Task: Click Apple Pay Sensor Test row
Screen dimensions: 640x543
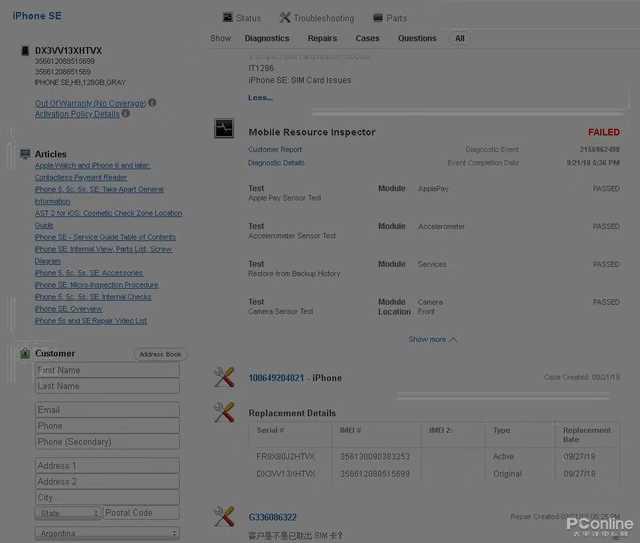Action: 434,193
